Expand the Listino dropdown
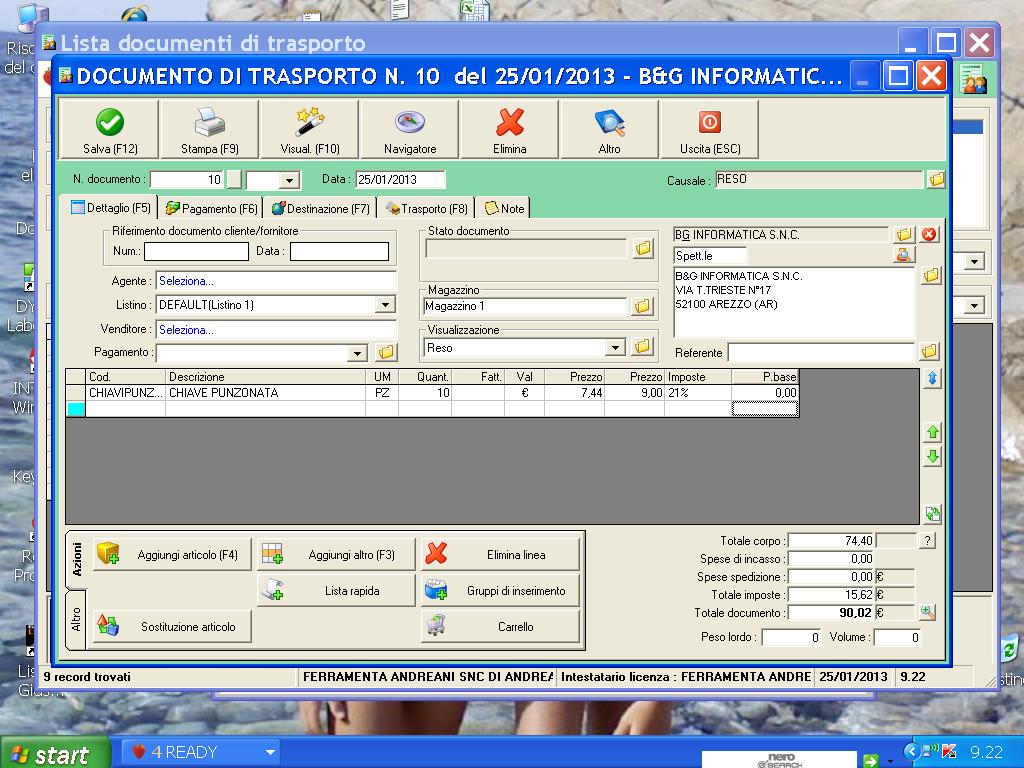This screenshot has width=1024, height=768. point(385,305)
